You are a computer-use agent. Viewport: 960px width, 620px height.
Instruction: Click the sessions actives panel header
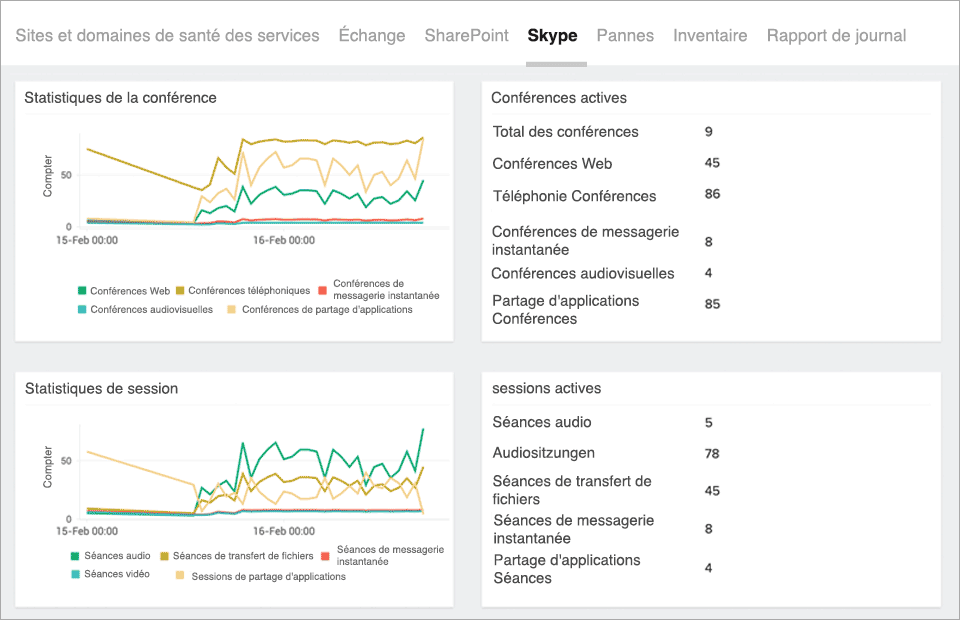pyautogui.click(x=548, y=388)
